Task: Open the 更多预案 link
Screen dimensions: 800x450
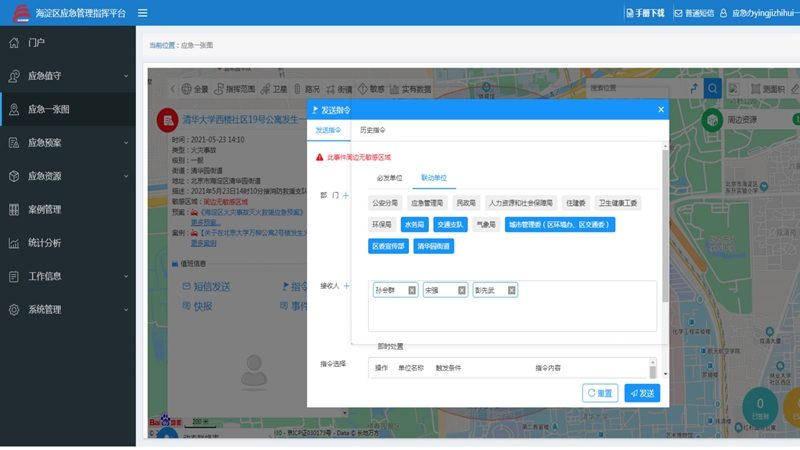Action: [x=205, y=222]
